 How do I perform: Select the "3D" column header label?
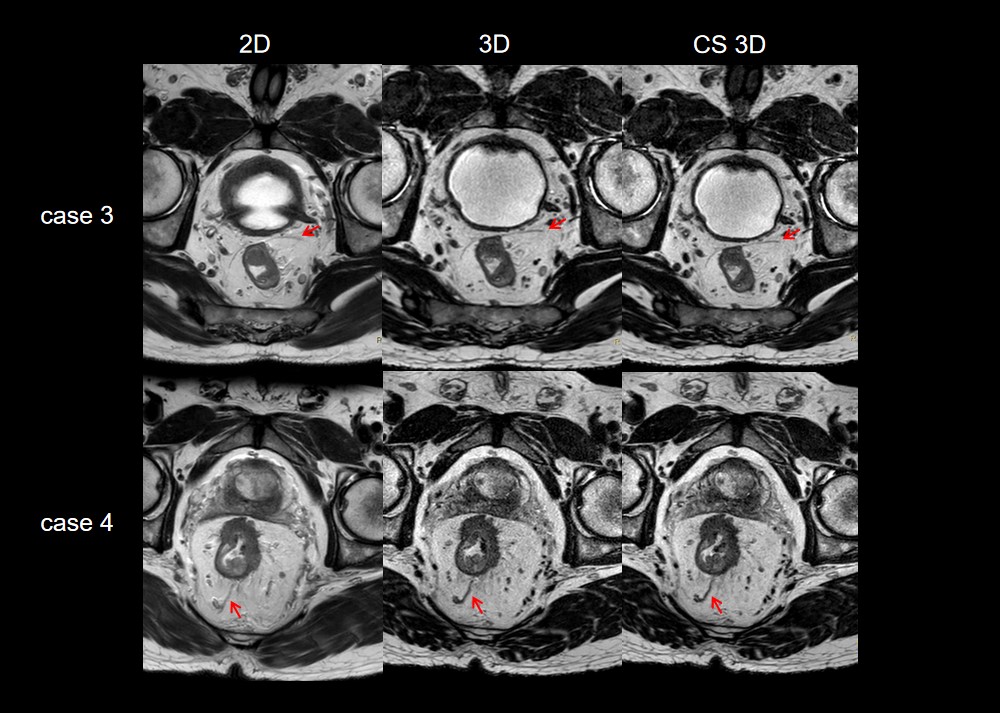[x=495, y=43]
